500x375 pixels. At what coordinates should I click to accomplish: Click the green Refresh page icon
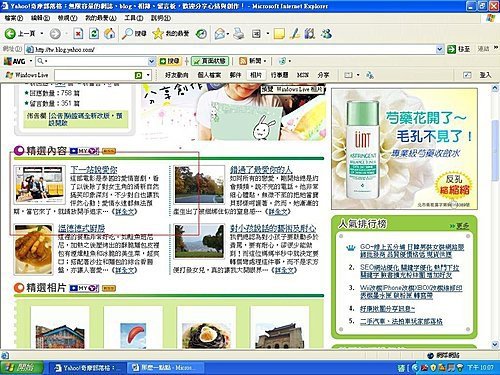click(x=94, y=34)
